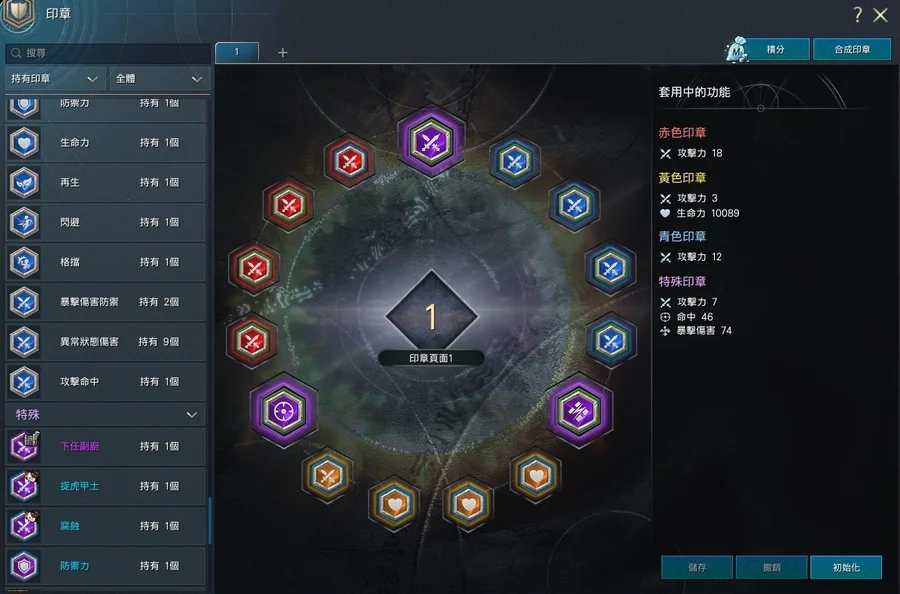
Task: Select the purple striped special seal on the right
Action: tap(579, 410)
